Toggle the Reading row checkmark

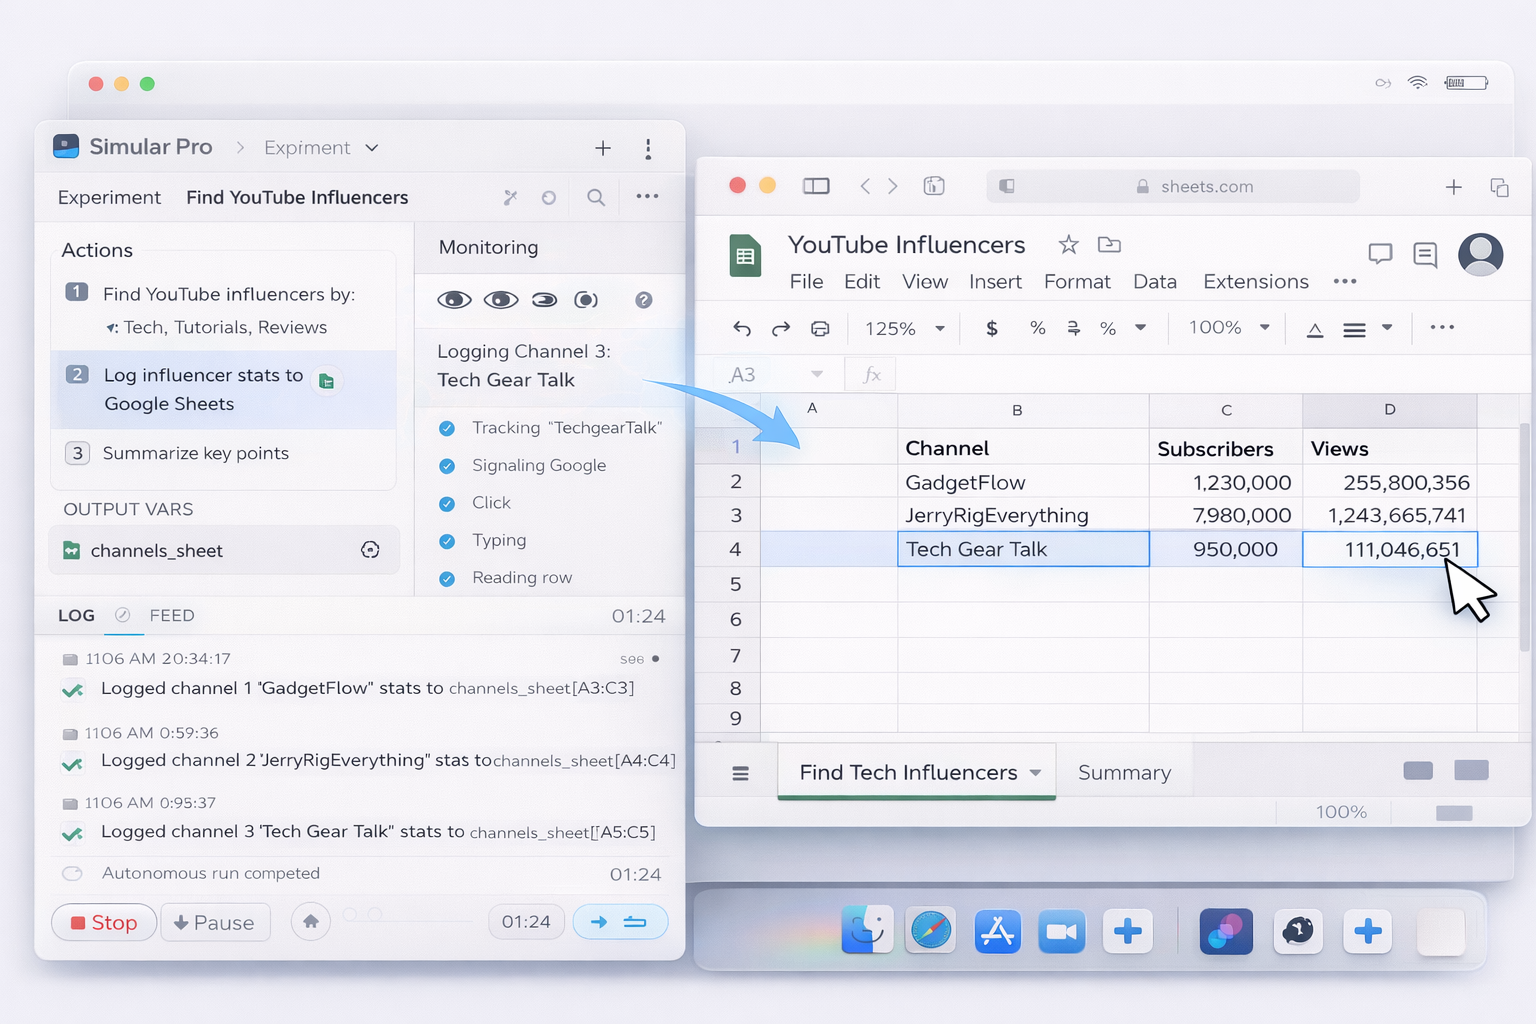pyautogui.click(x=447, y=579)
